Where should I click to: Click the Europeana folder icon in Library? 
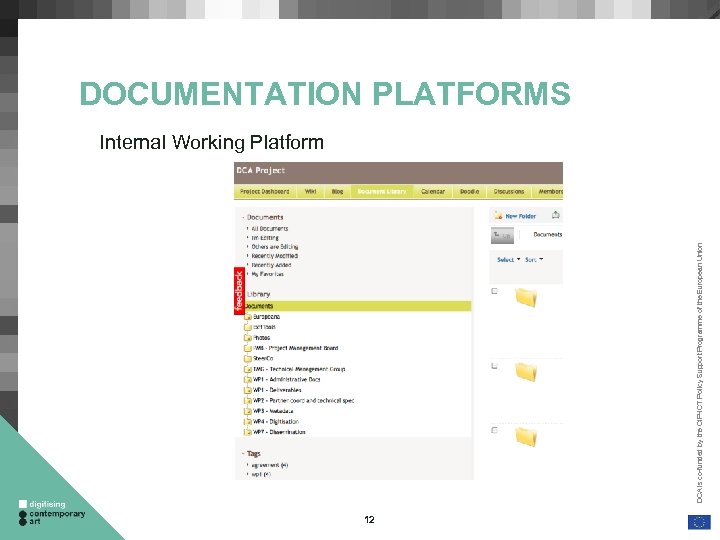[x=248, y=317]
